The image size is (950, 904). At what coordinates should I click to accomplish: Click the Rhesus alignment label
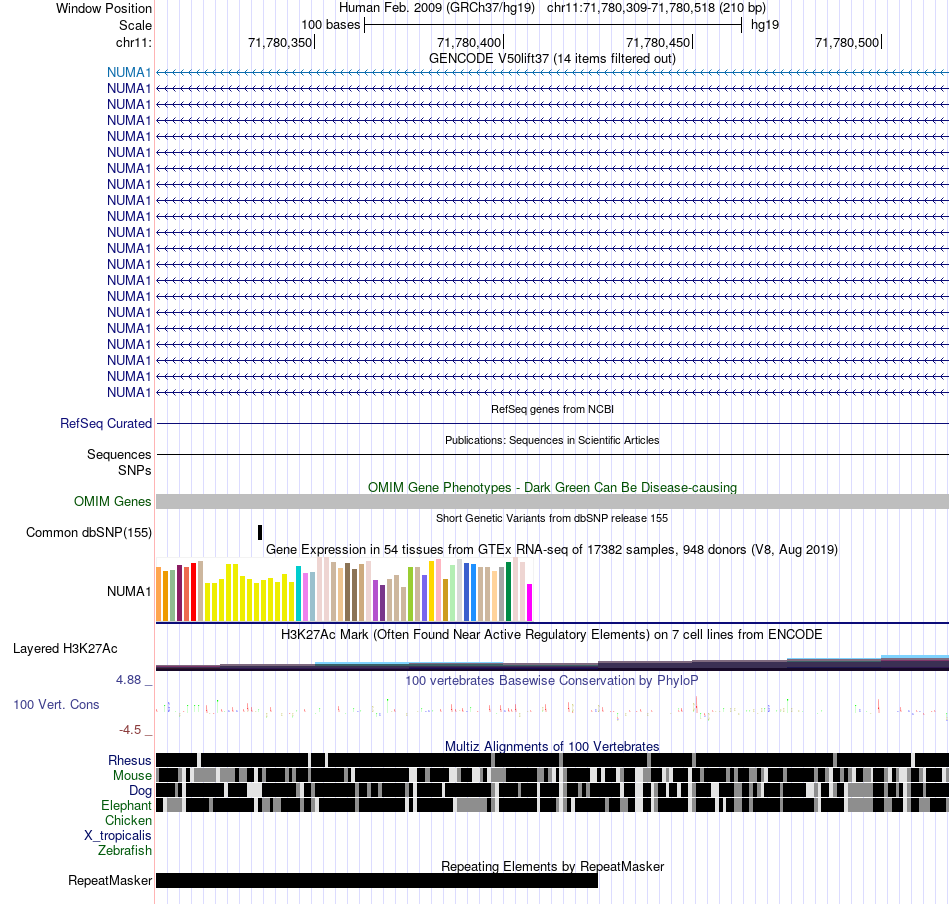[x=130, y=760]
